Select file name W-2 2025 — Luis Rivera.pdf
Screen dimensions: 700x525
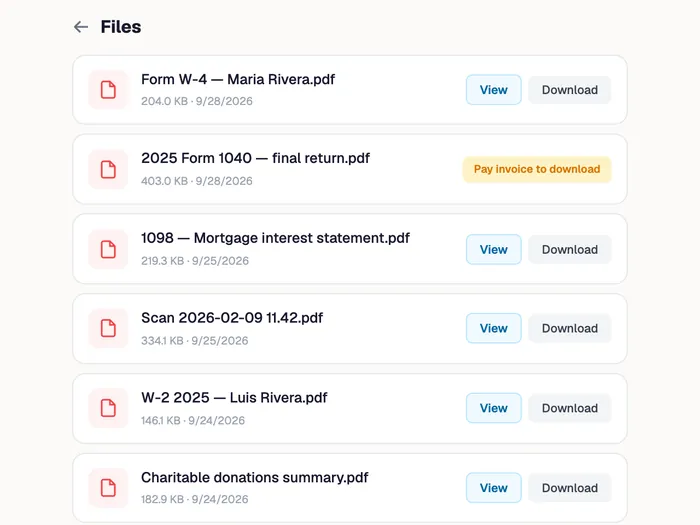pyautogui.click(x=234, y=398)
